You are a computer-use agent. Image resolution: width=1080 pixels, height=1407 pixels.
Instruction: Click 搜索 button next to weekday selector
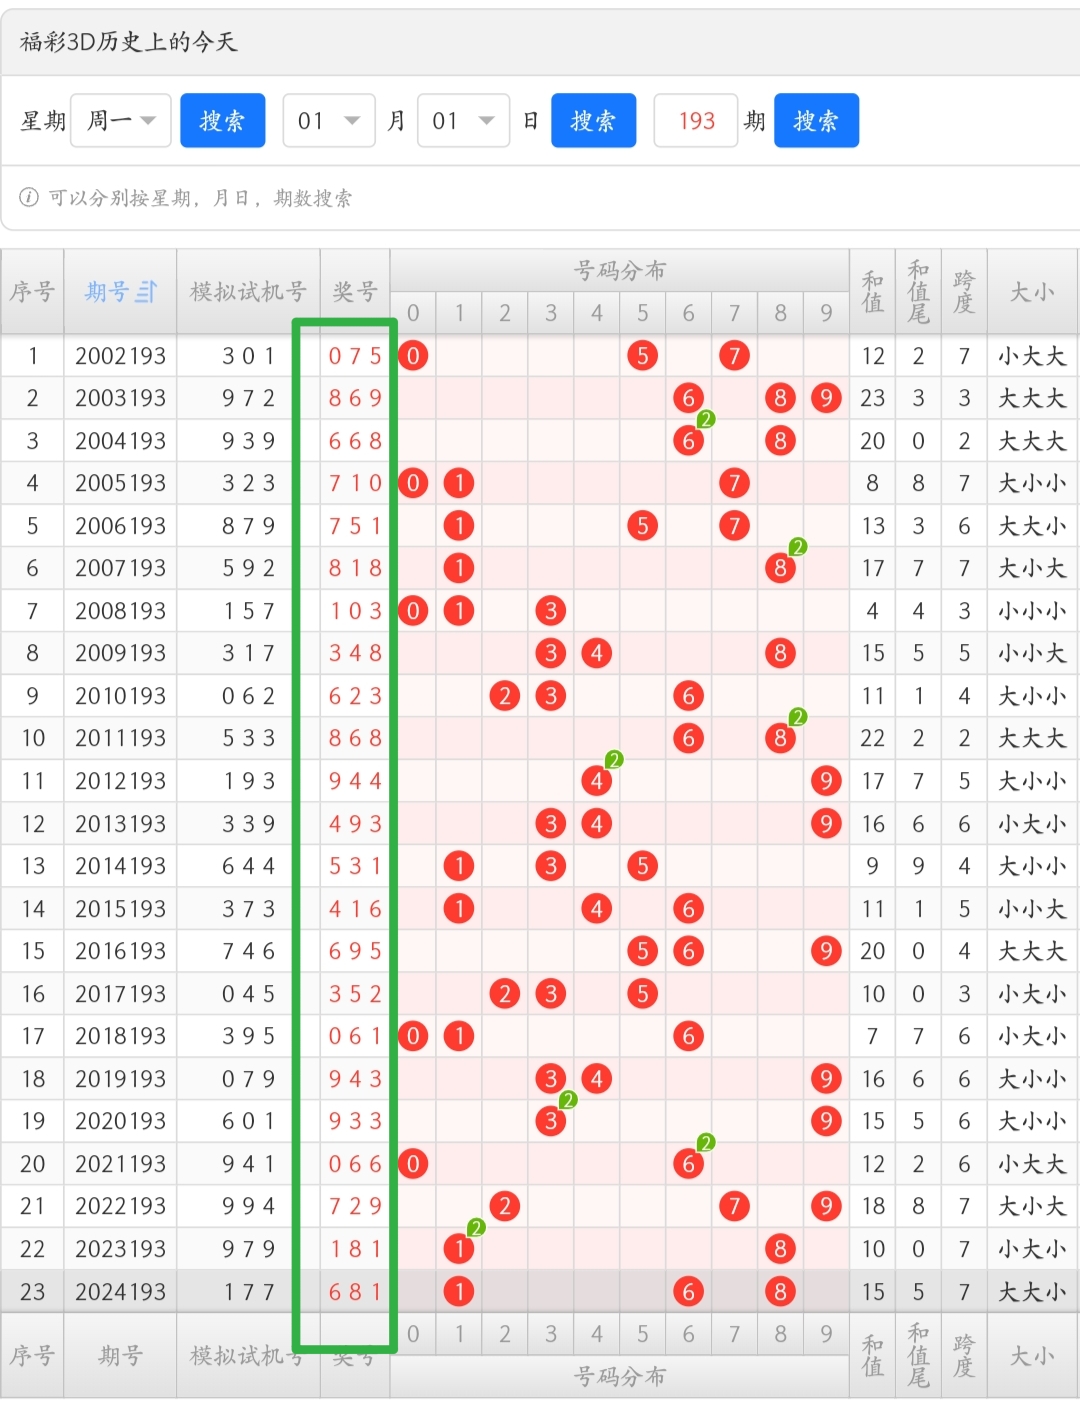(x=222, y=121)
